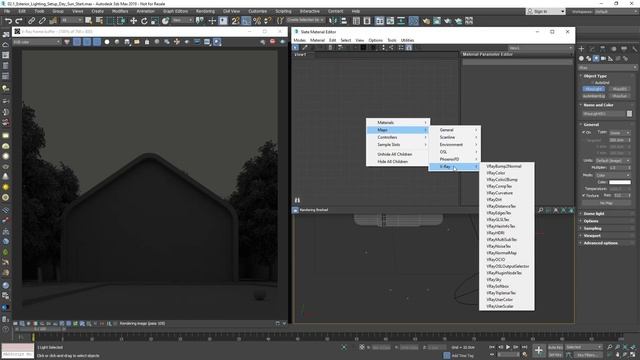Click the white circle RGB channel icon in frame buffer
This screenshot has width=640, height=360.
pyautogui.click(x=107, y=42)
